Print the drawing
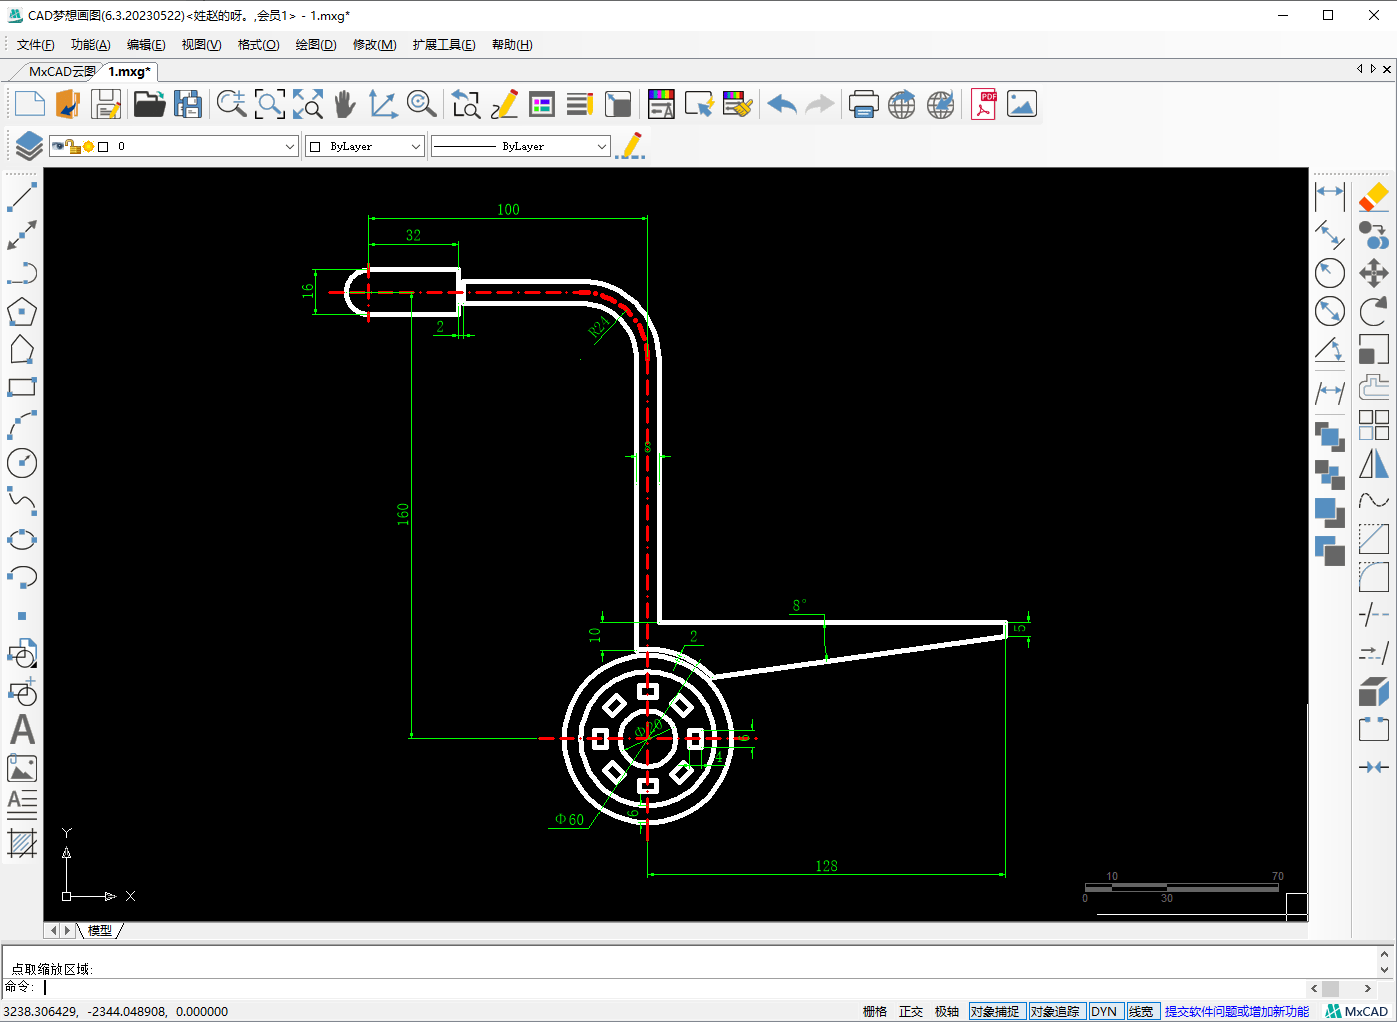The image size is (1397, 1022). click(x=863, y=104)
